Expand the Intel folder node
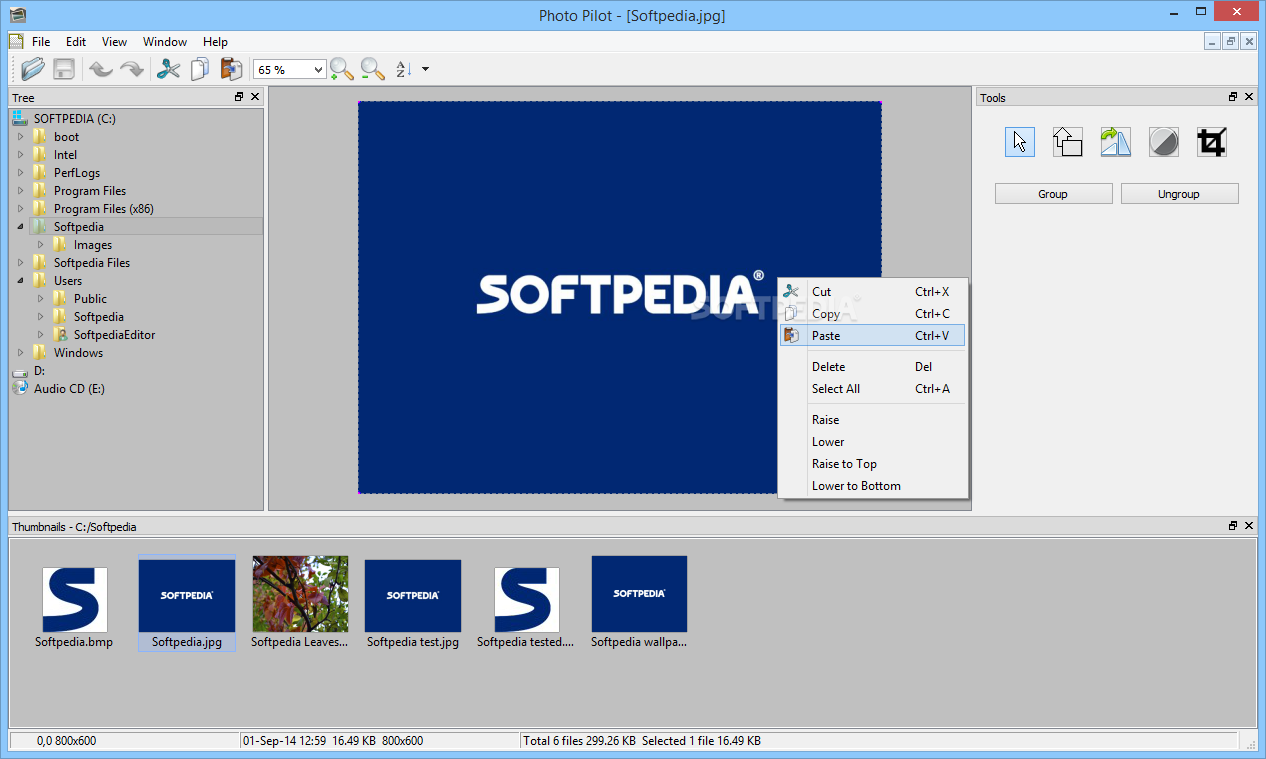Image resolution: width=1266 pixels, height=759 pixels. coord(20,155)
